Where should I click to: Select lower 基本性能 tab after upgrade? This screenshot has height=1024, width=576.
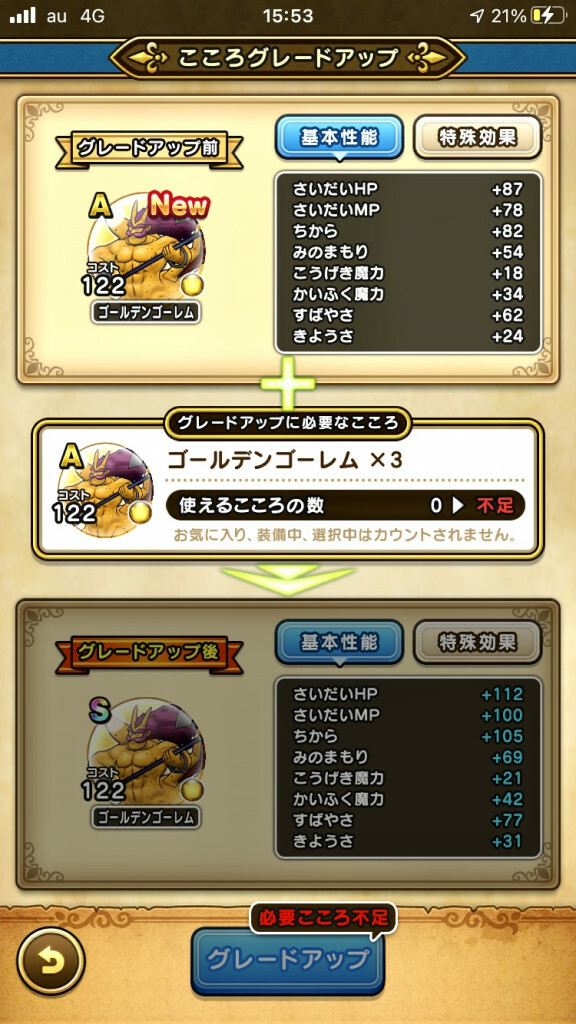click(x=339, y=643)
